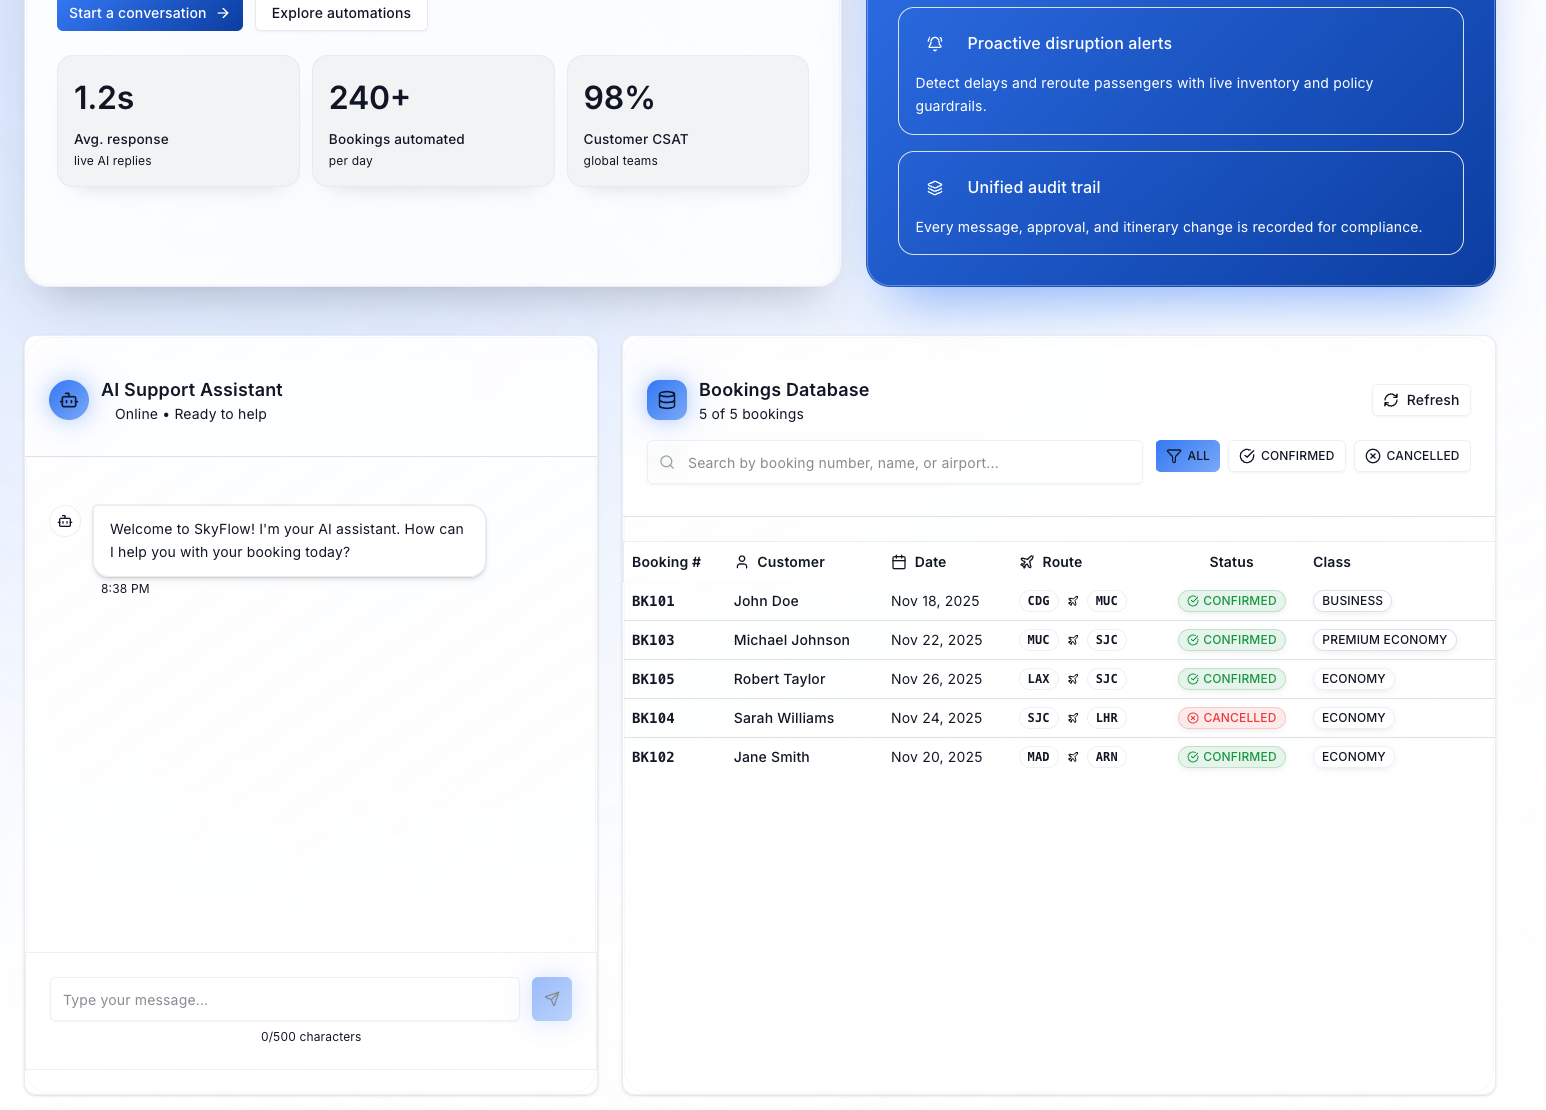Click Explore automations

(x=341, y=13)
